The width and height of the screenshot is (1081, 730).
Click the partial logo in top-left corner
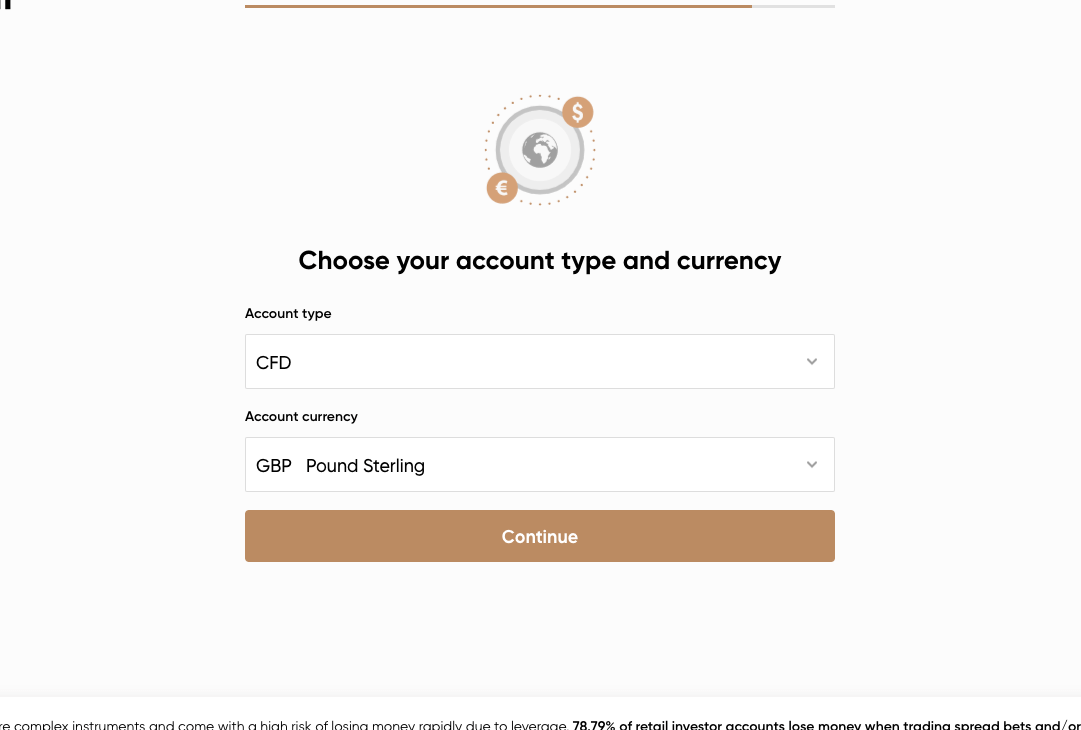[6, 4]
